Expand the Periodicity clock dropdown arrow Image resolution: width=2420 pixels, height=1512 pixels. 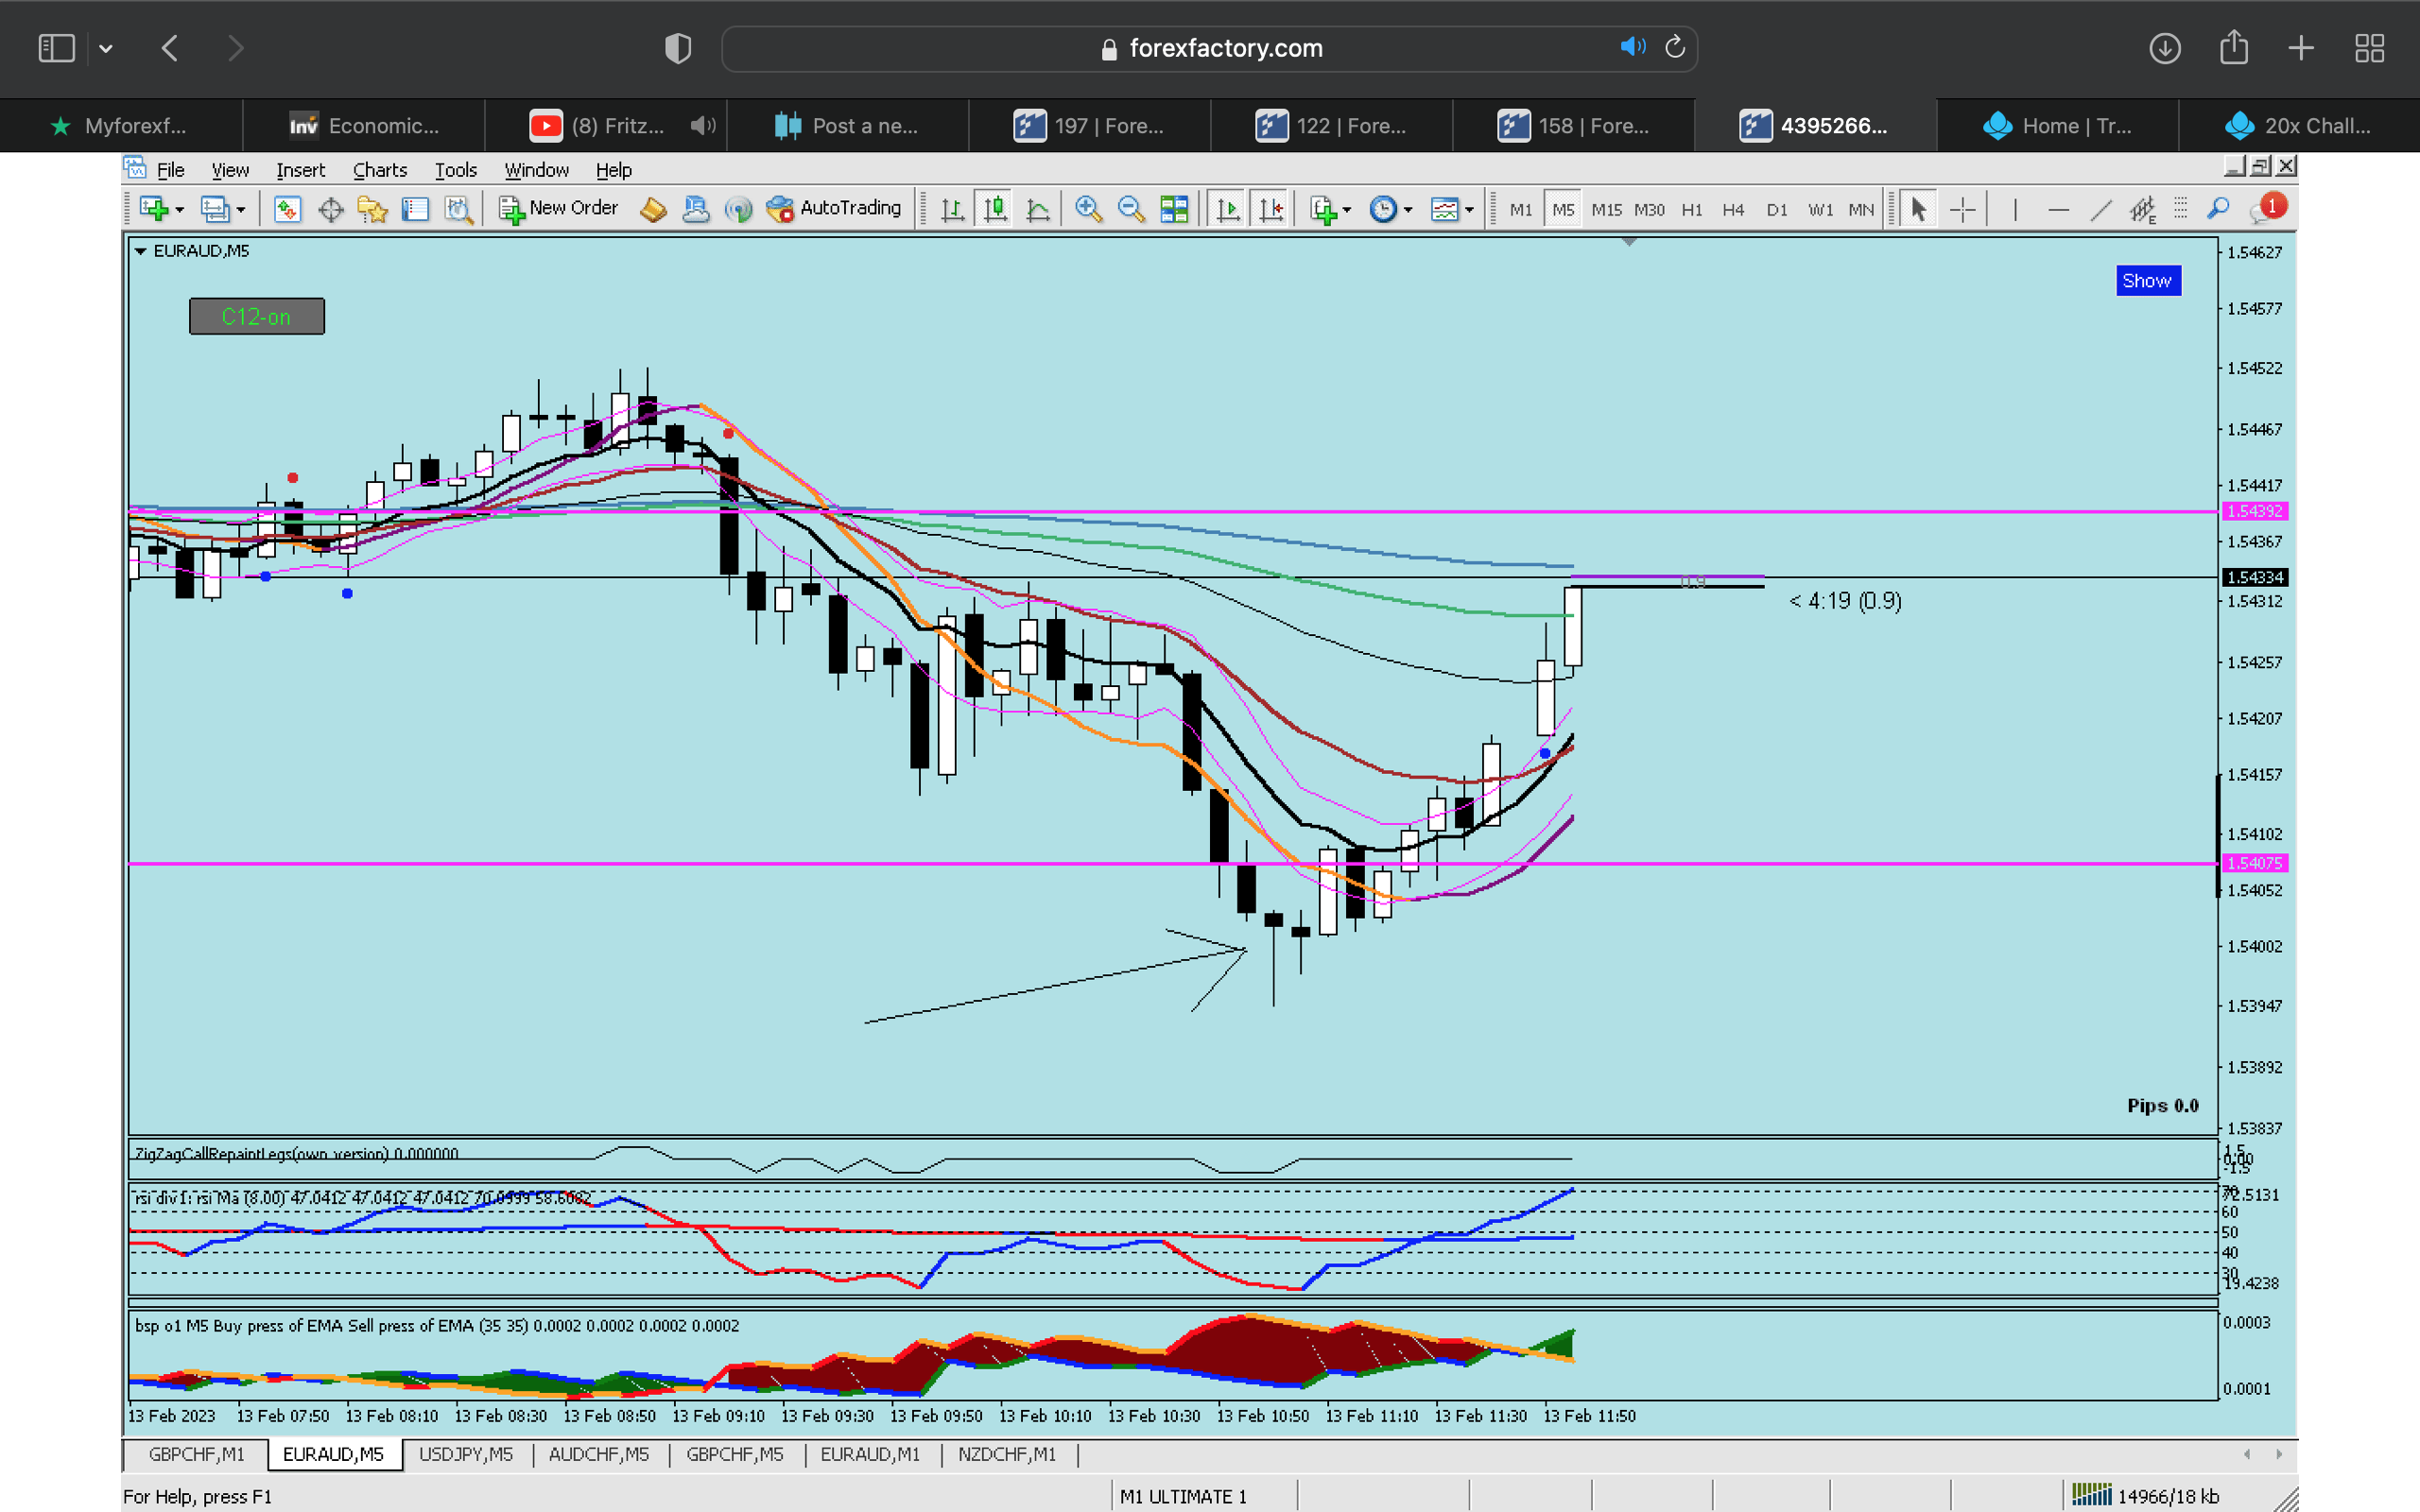coord(1408,210)
